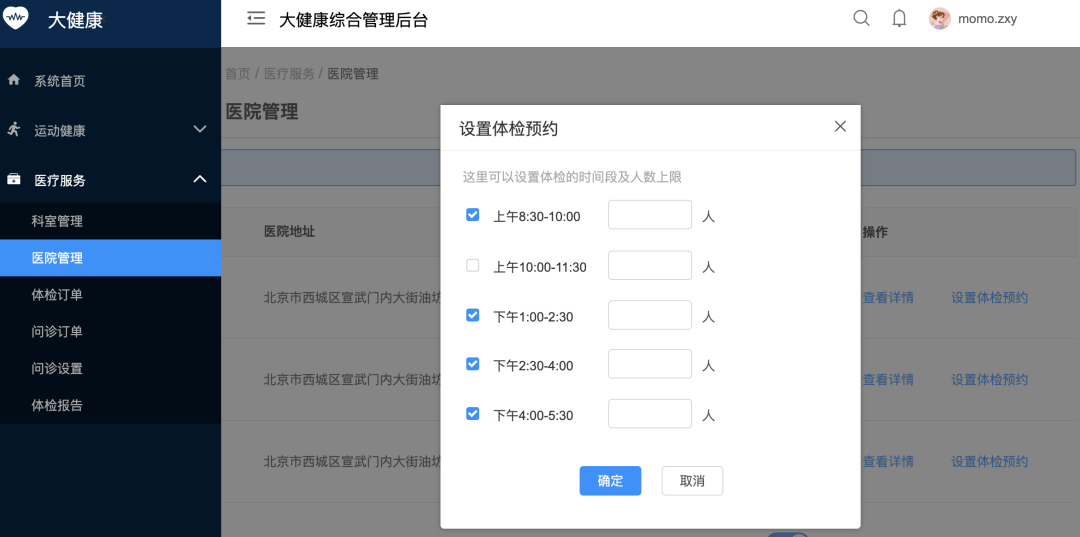Toggle the sidebar collapse icon
Image resolution: width=1080 pixels, height=537 pixels.
[256, 18]
